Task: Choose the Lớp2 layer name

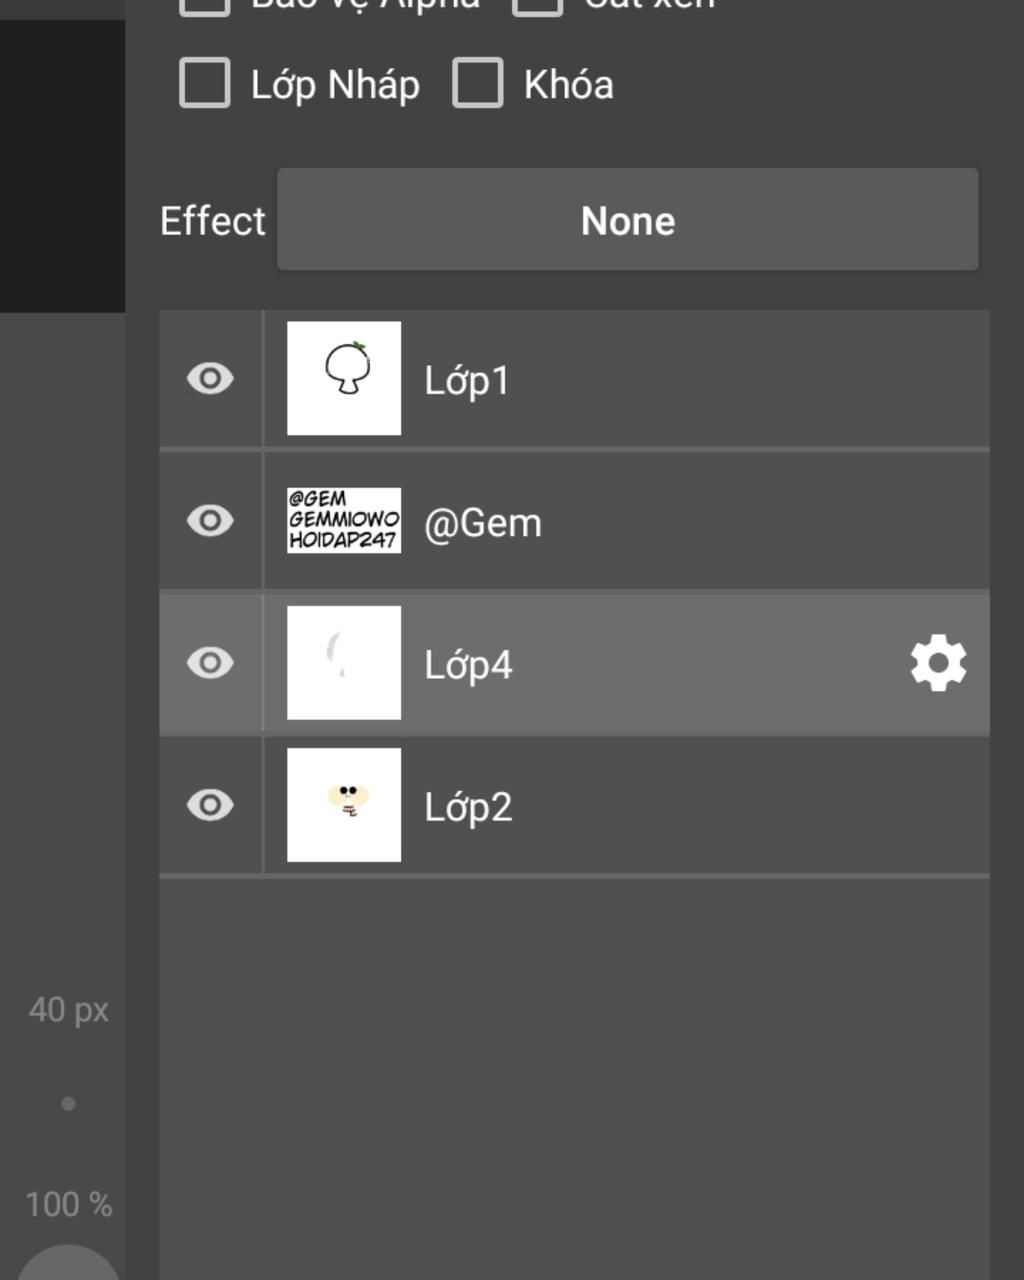Action: [469, 807]
